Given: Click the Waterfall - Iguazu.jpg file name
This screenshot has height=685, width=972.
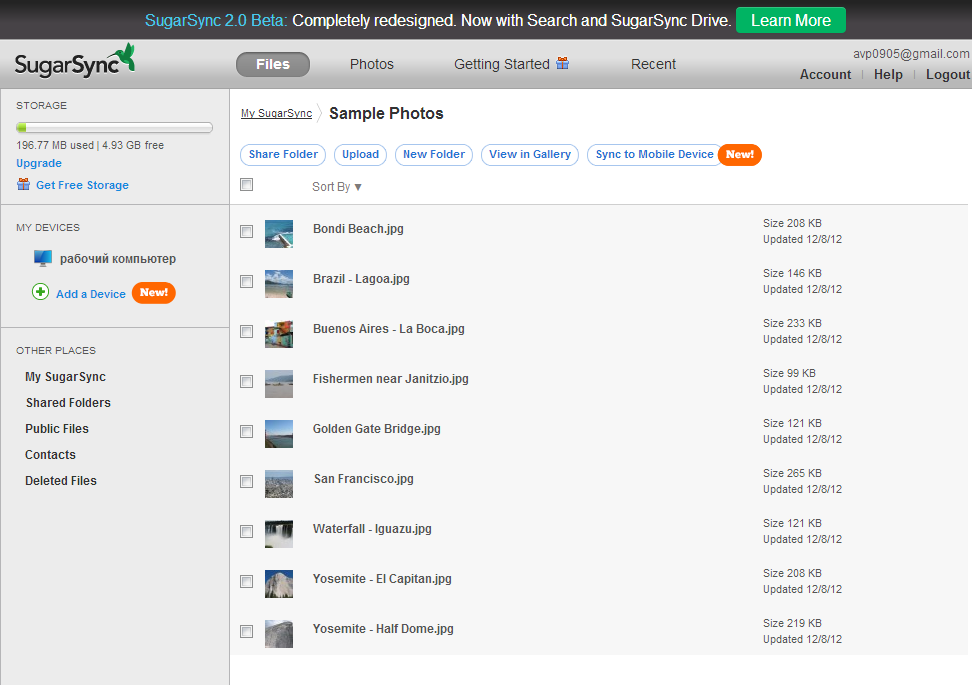Looking at the screenshot, I should [372, 529].
